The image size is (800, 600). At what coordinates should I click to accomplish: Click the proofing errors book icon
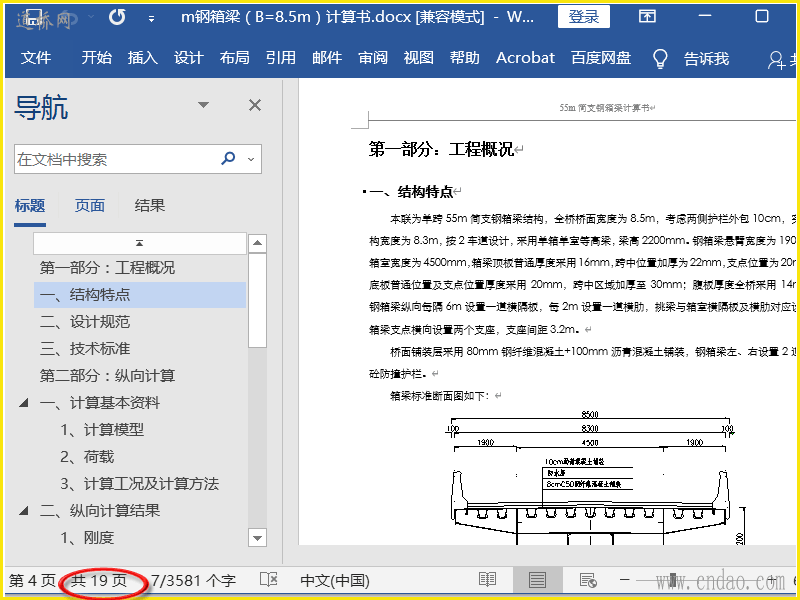tap(268, 579)
